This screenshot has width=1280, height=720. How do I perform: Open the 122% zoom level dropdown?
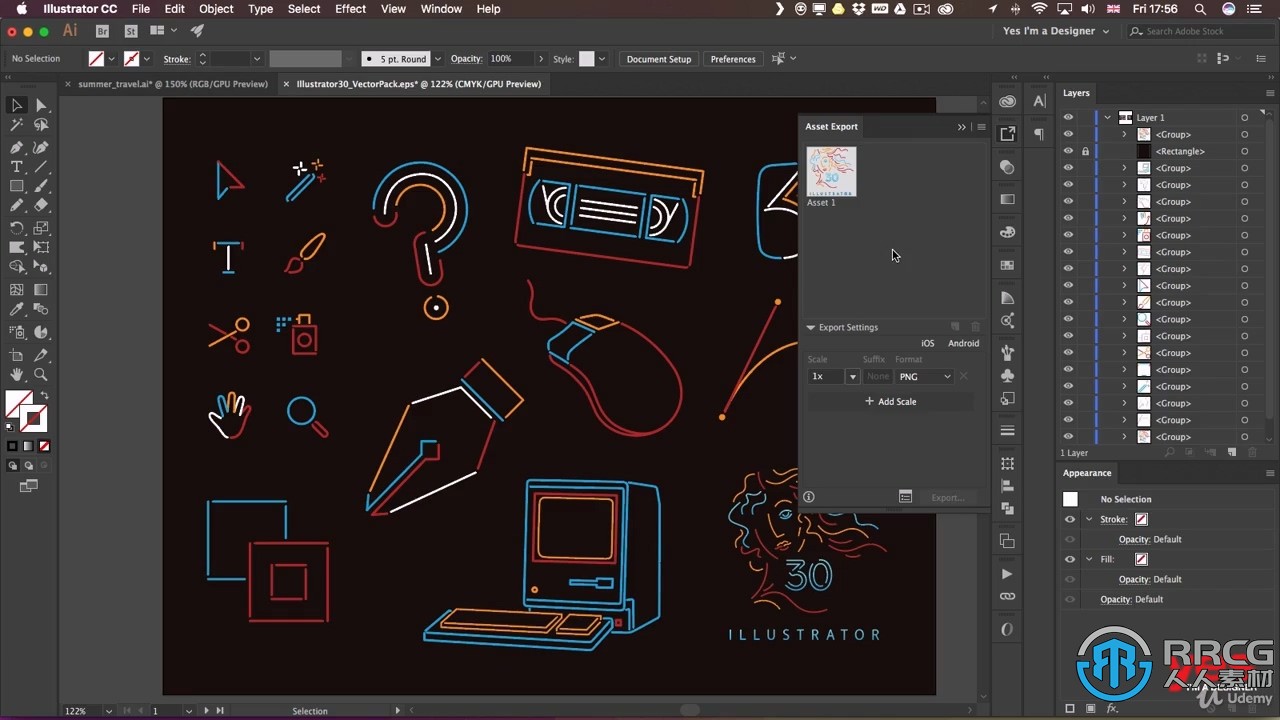108,711
